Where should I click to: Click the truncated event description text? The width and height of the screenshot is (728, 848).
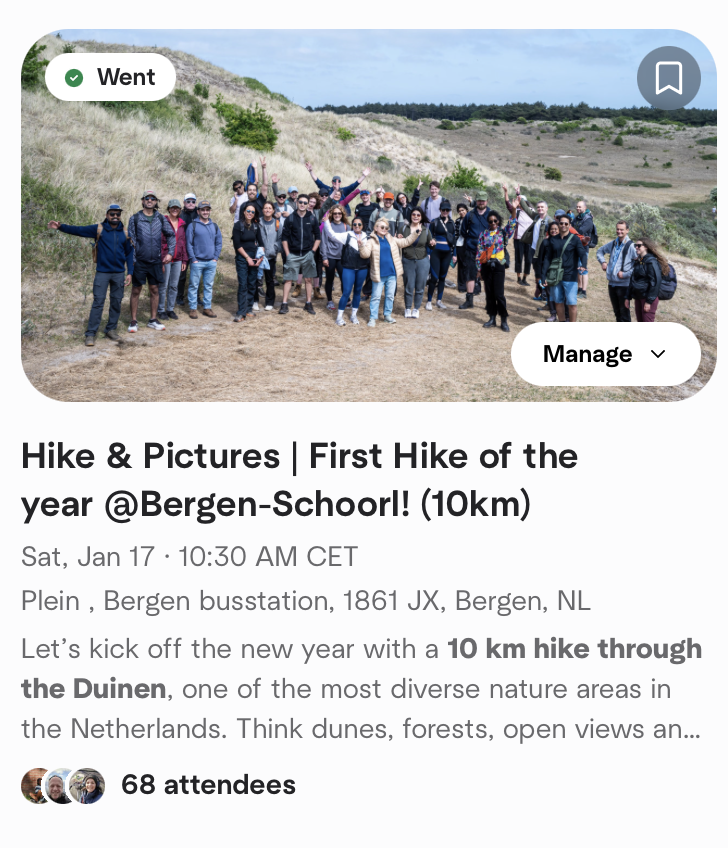pos(361,688)
